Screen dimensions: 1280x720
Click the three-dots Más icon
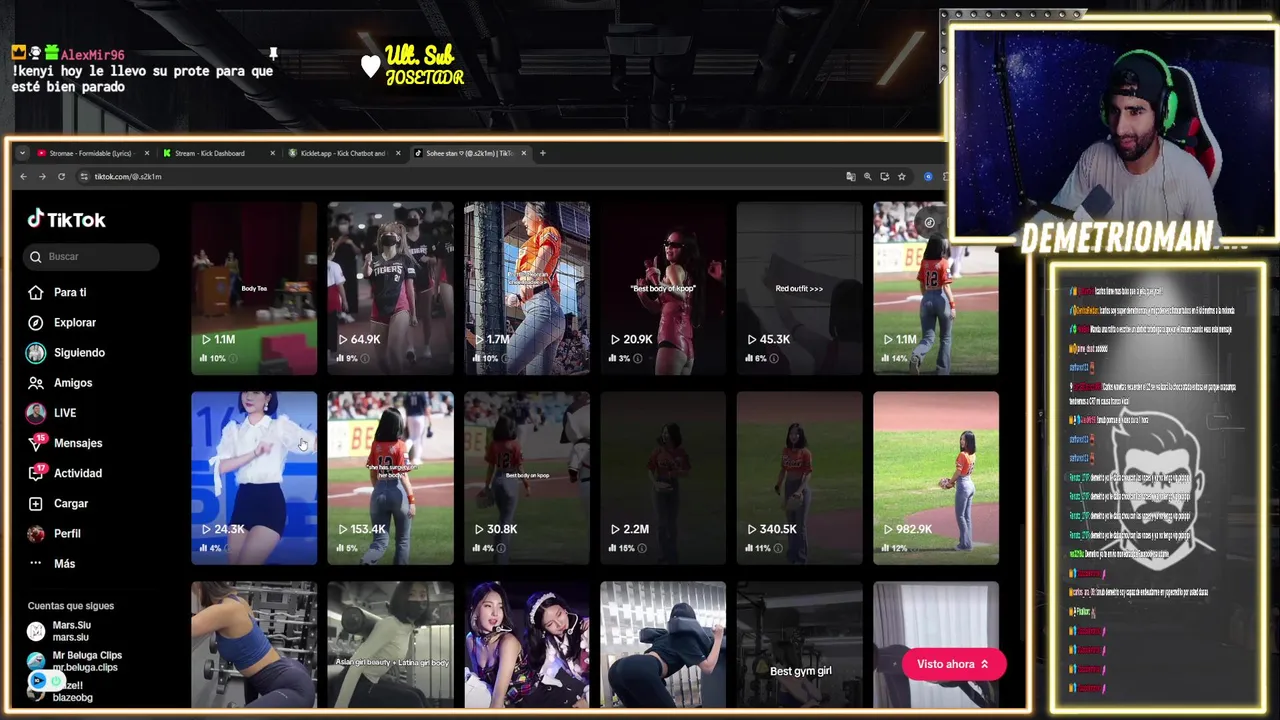click(x=36, y=564)
